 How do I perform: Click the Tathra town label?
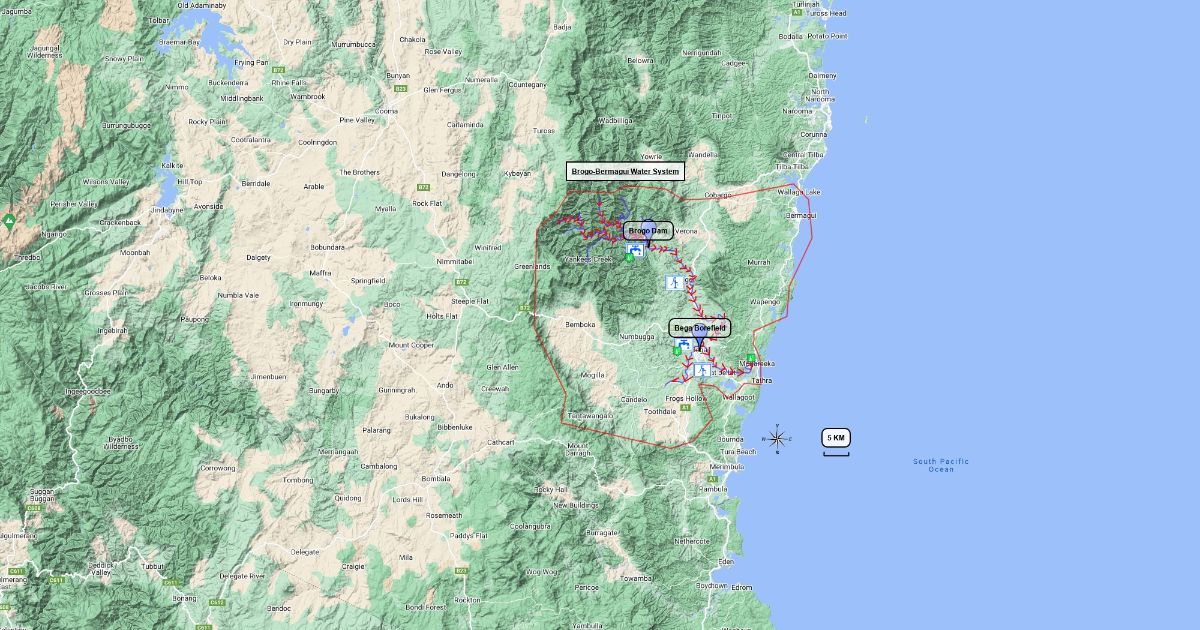[x=762, y=380]
